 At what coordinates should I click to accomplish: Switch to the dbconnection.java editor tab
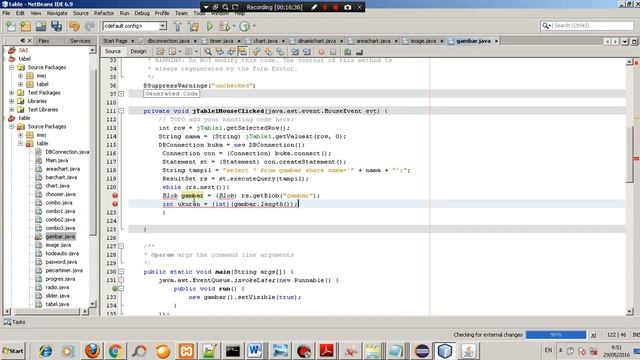tap(168, 41)
